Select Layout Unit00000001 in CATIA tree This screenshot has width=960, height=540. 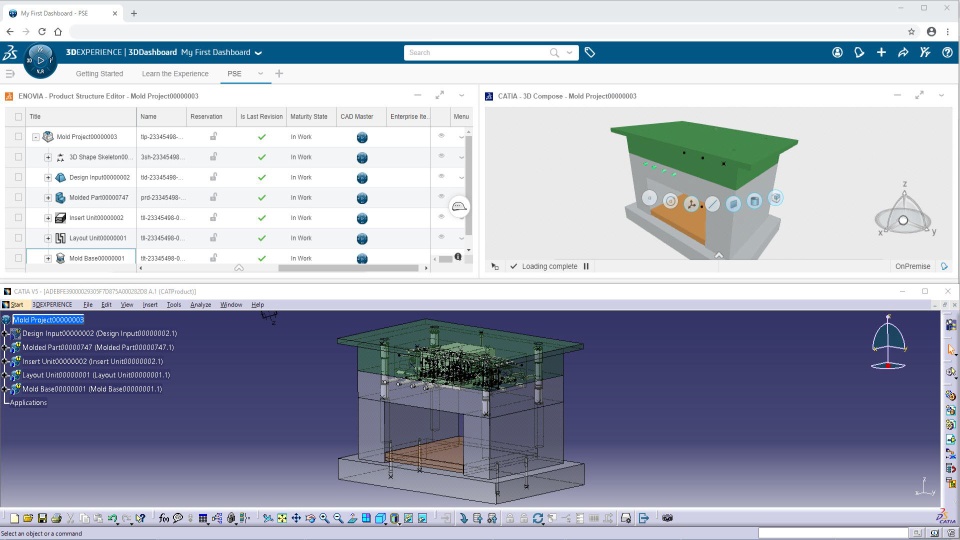click(x=96, y=375)
